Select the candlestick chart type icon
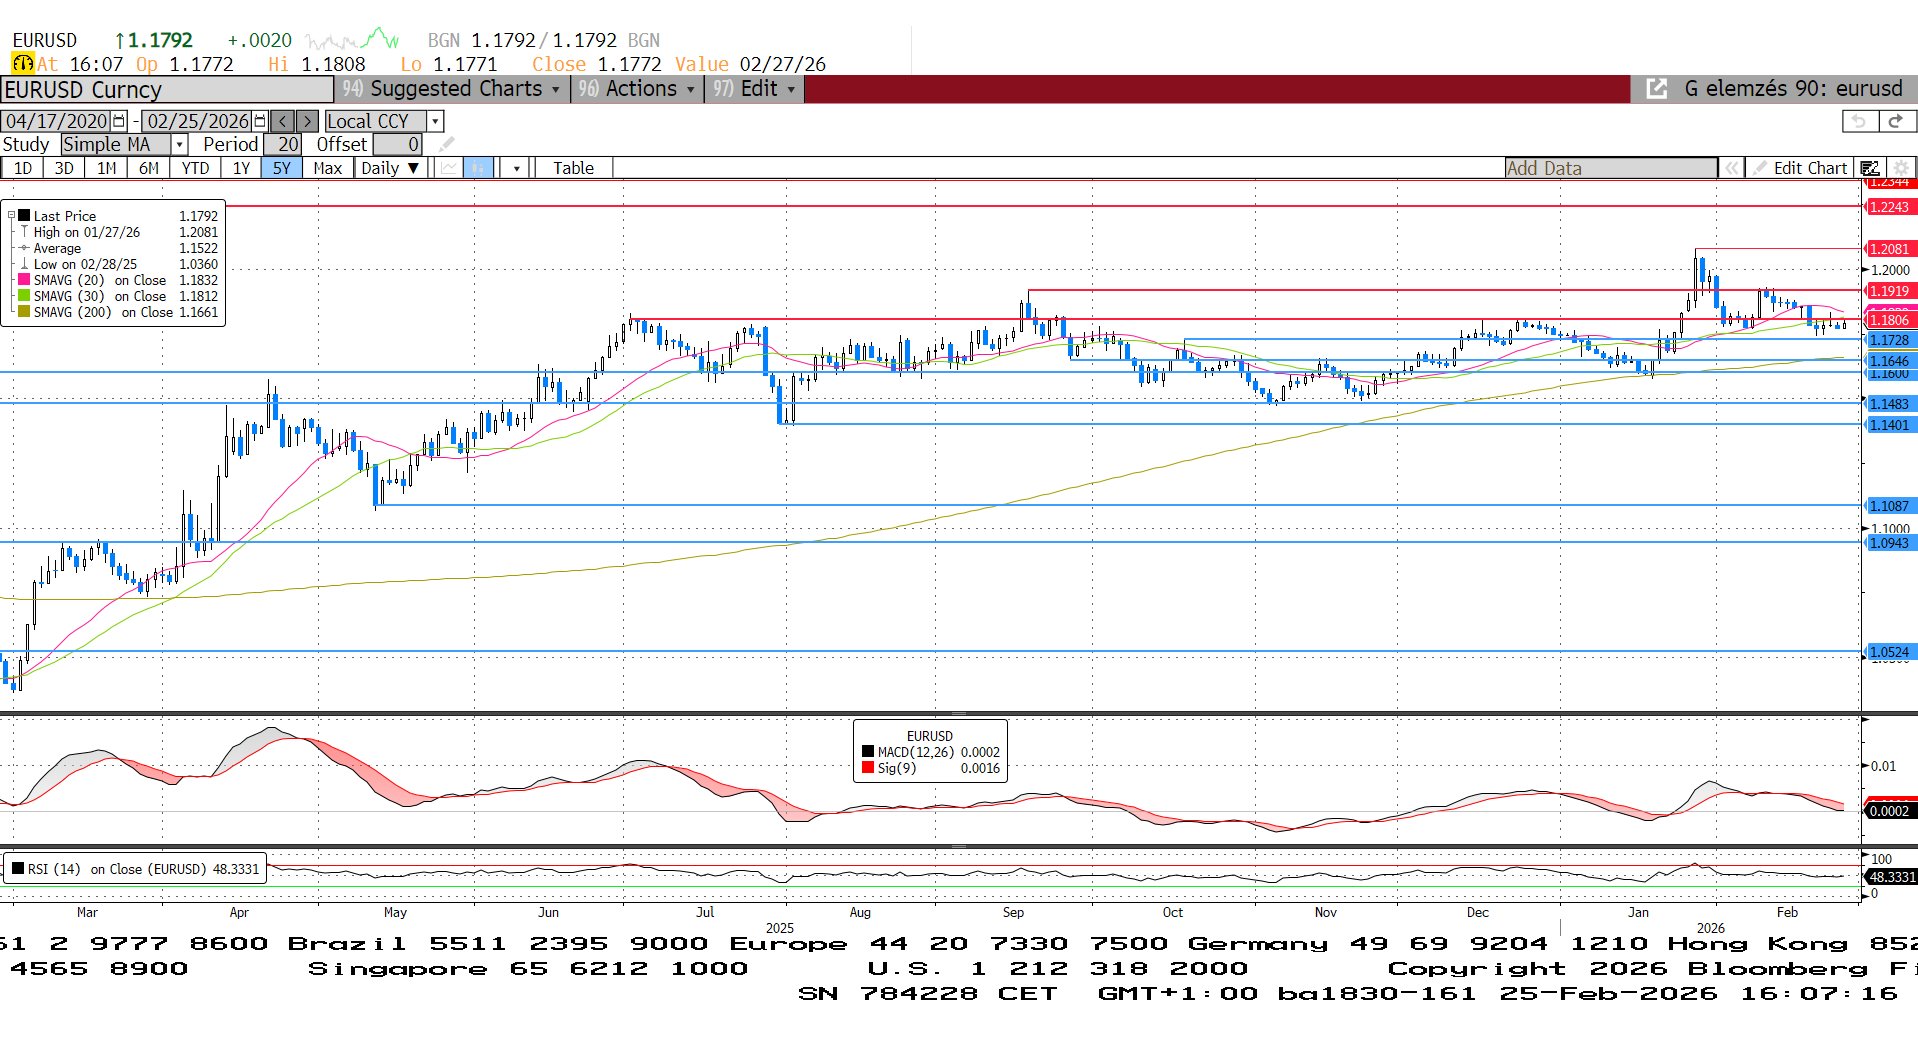The width and height of the screenshot is (1918, 1045). 479,168
